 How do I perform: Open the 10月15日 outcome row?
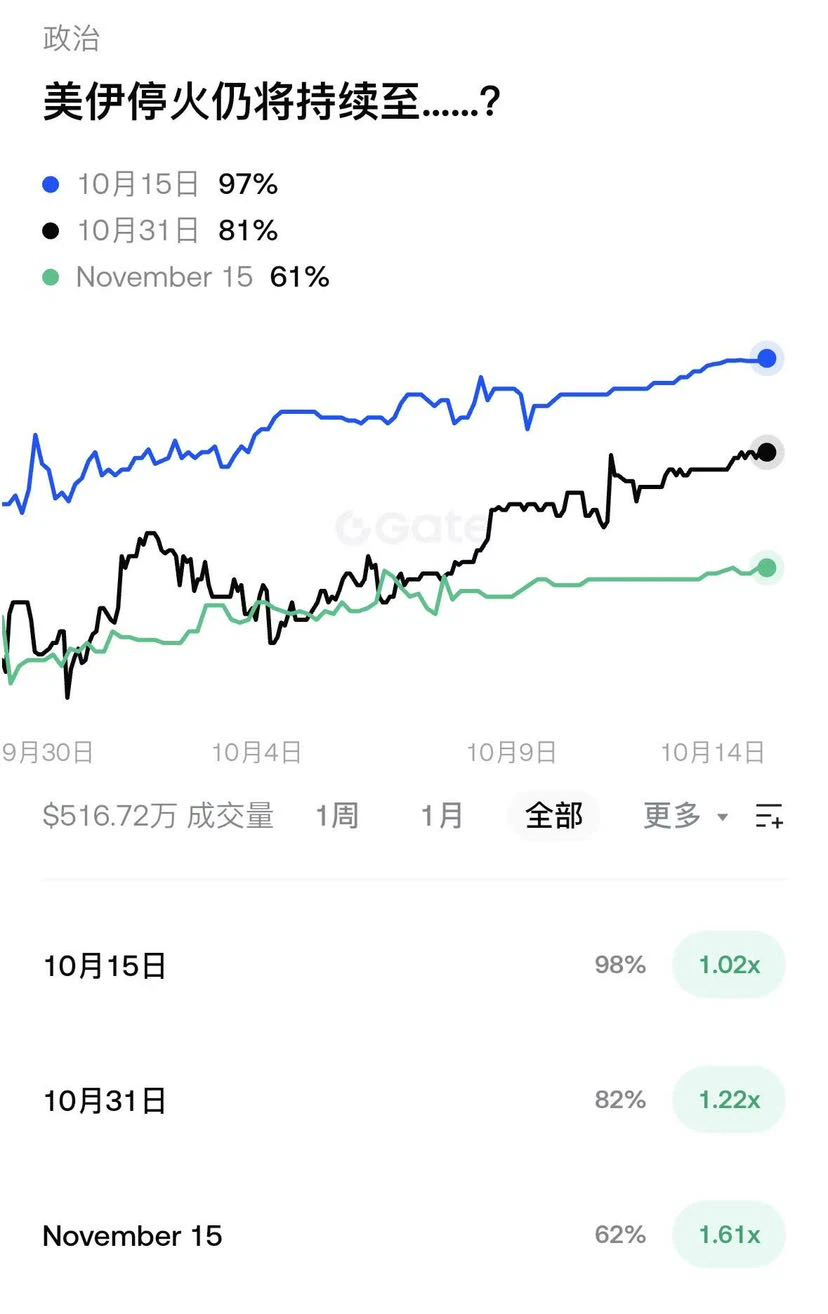pos(414,965)
